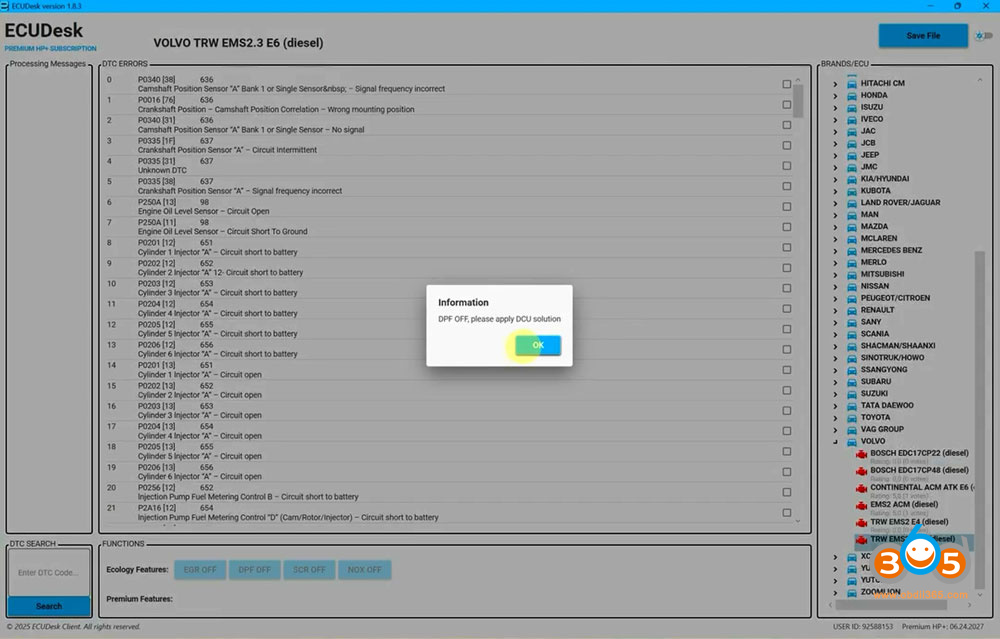Click the CONTINENTAL ACM ATK E6 engine icon
Image resolution: width=1000 pixels, height=639 pixels.
861,488
